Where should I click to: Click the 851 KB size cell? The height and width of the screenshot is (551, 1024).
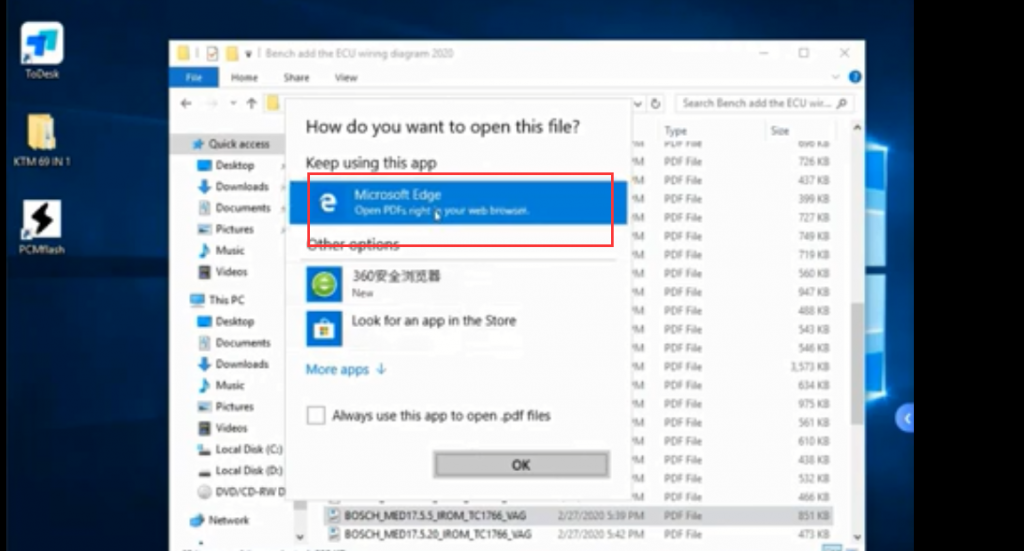pyautogui.click(x=813, y=516)
